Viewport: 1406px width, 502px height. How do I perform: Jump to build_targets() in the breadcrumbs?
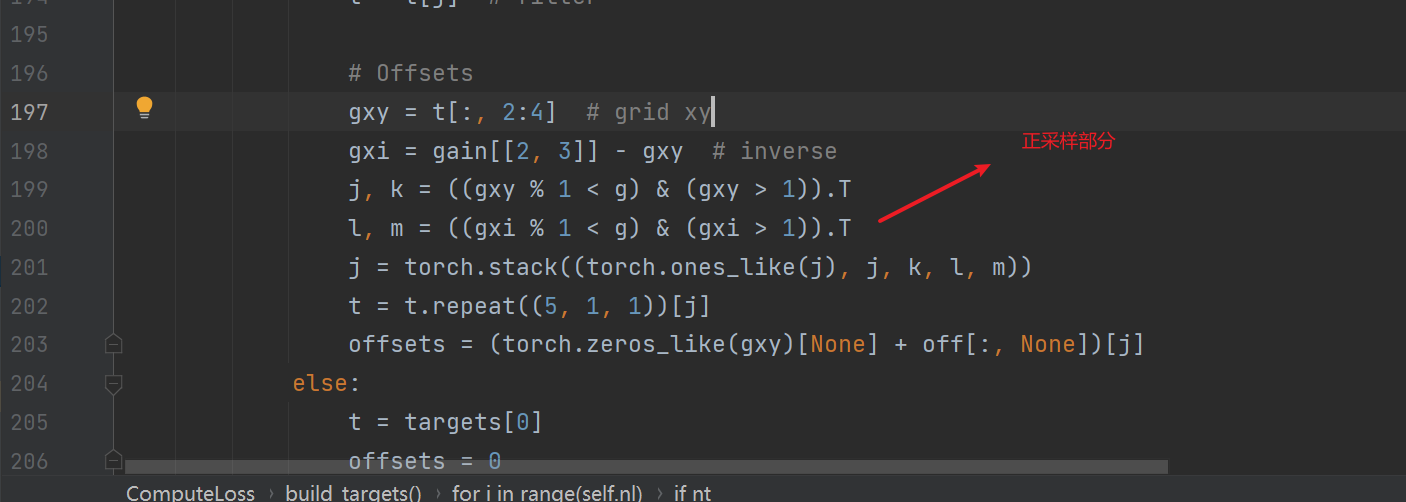click(353, 493)
